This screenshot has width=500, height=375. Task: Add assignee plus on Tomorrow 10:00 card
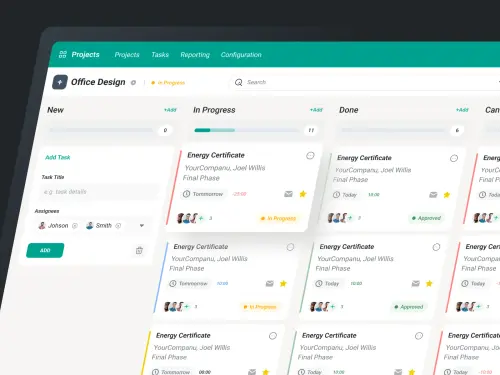pos(187,306)
